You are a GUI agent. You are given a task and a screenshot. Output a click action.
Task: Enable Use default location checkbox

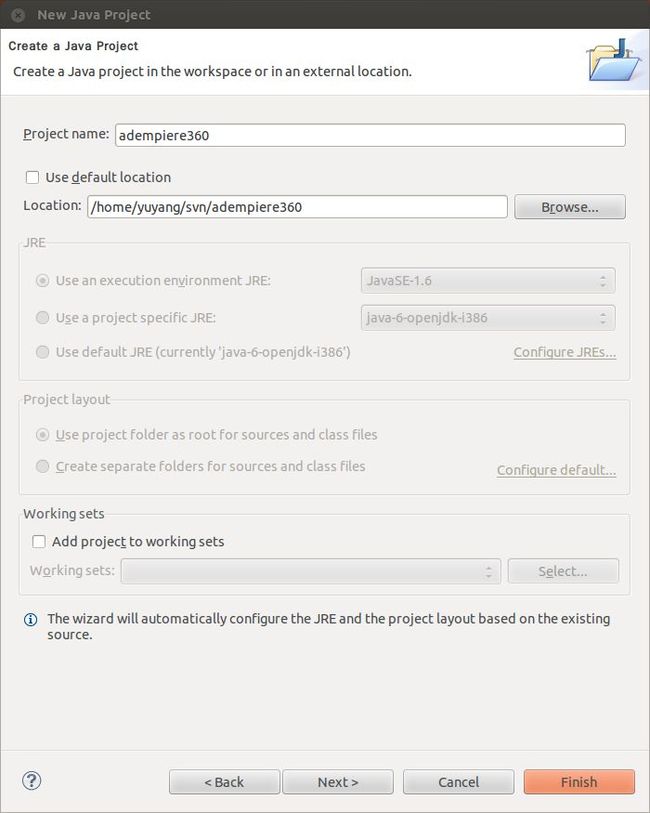(x=32, y=177)
